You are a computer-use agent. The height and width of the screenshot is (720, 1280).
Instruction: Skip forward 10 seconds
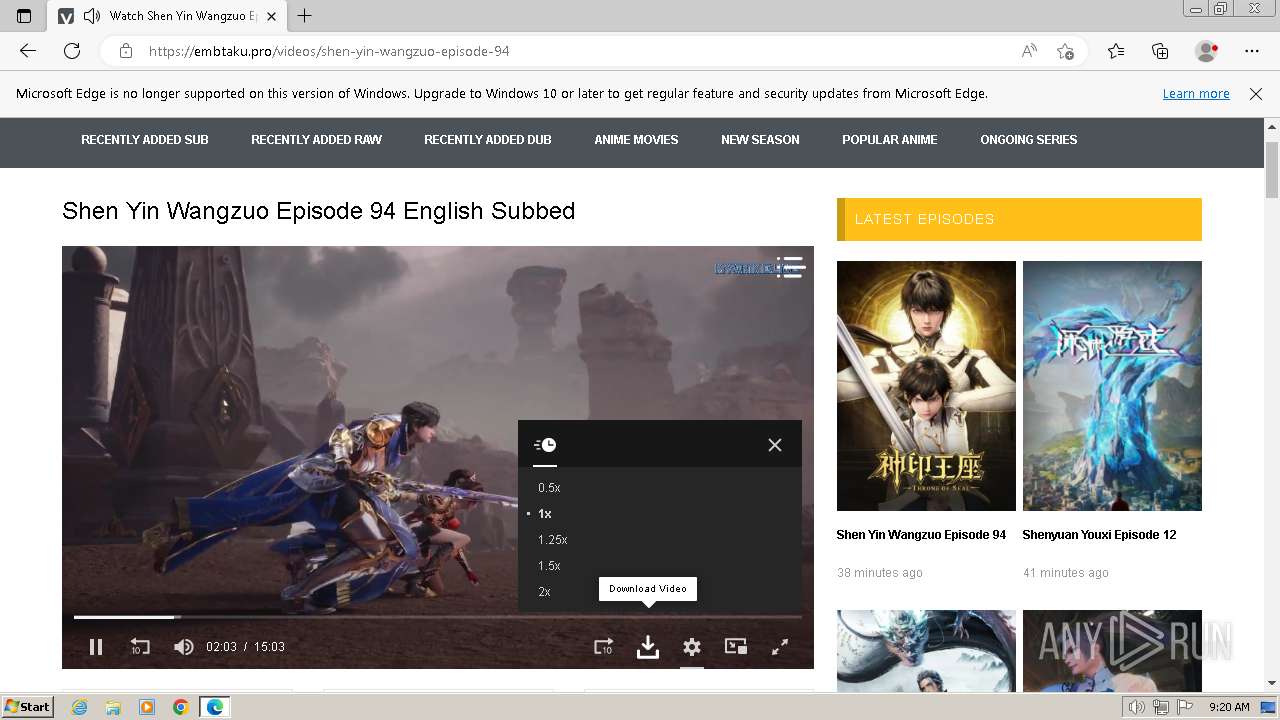pyautogui.click(x=603, y=647)
